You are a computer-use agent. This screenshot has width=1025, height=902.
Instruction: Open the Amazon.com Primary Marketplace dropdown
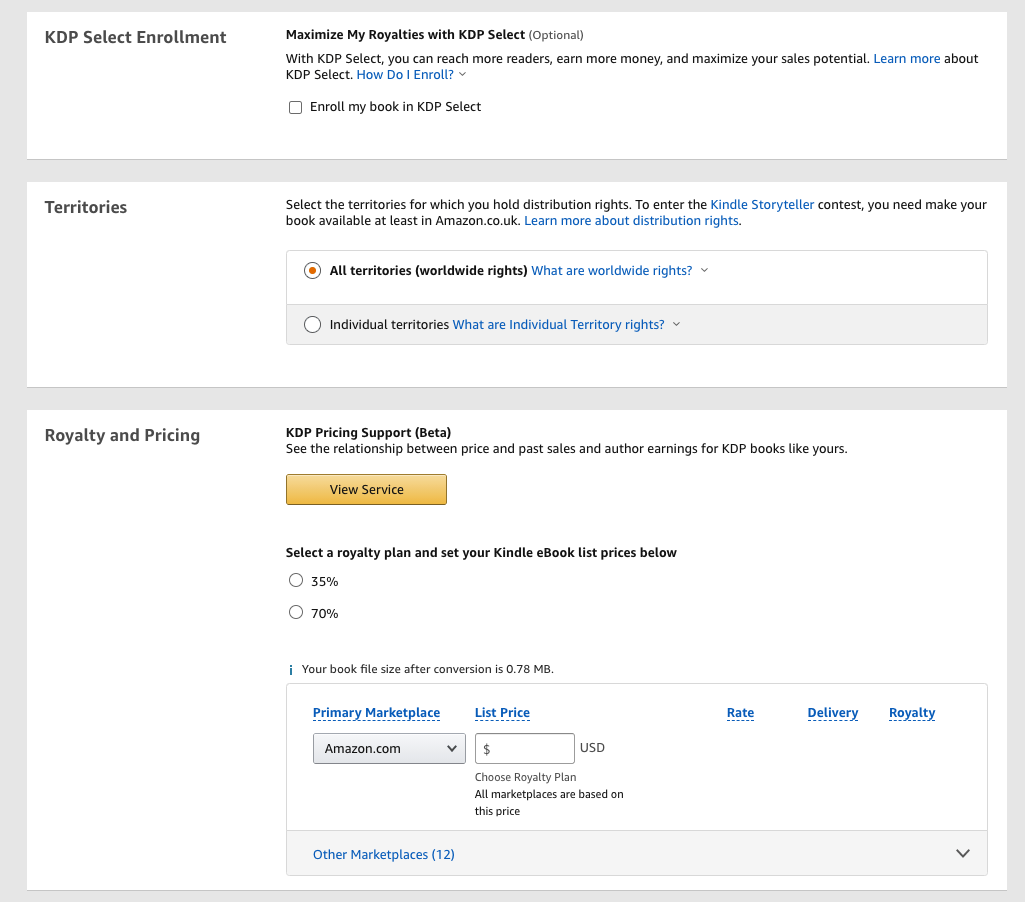point(389,748)
